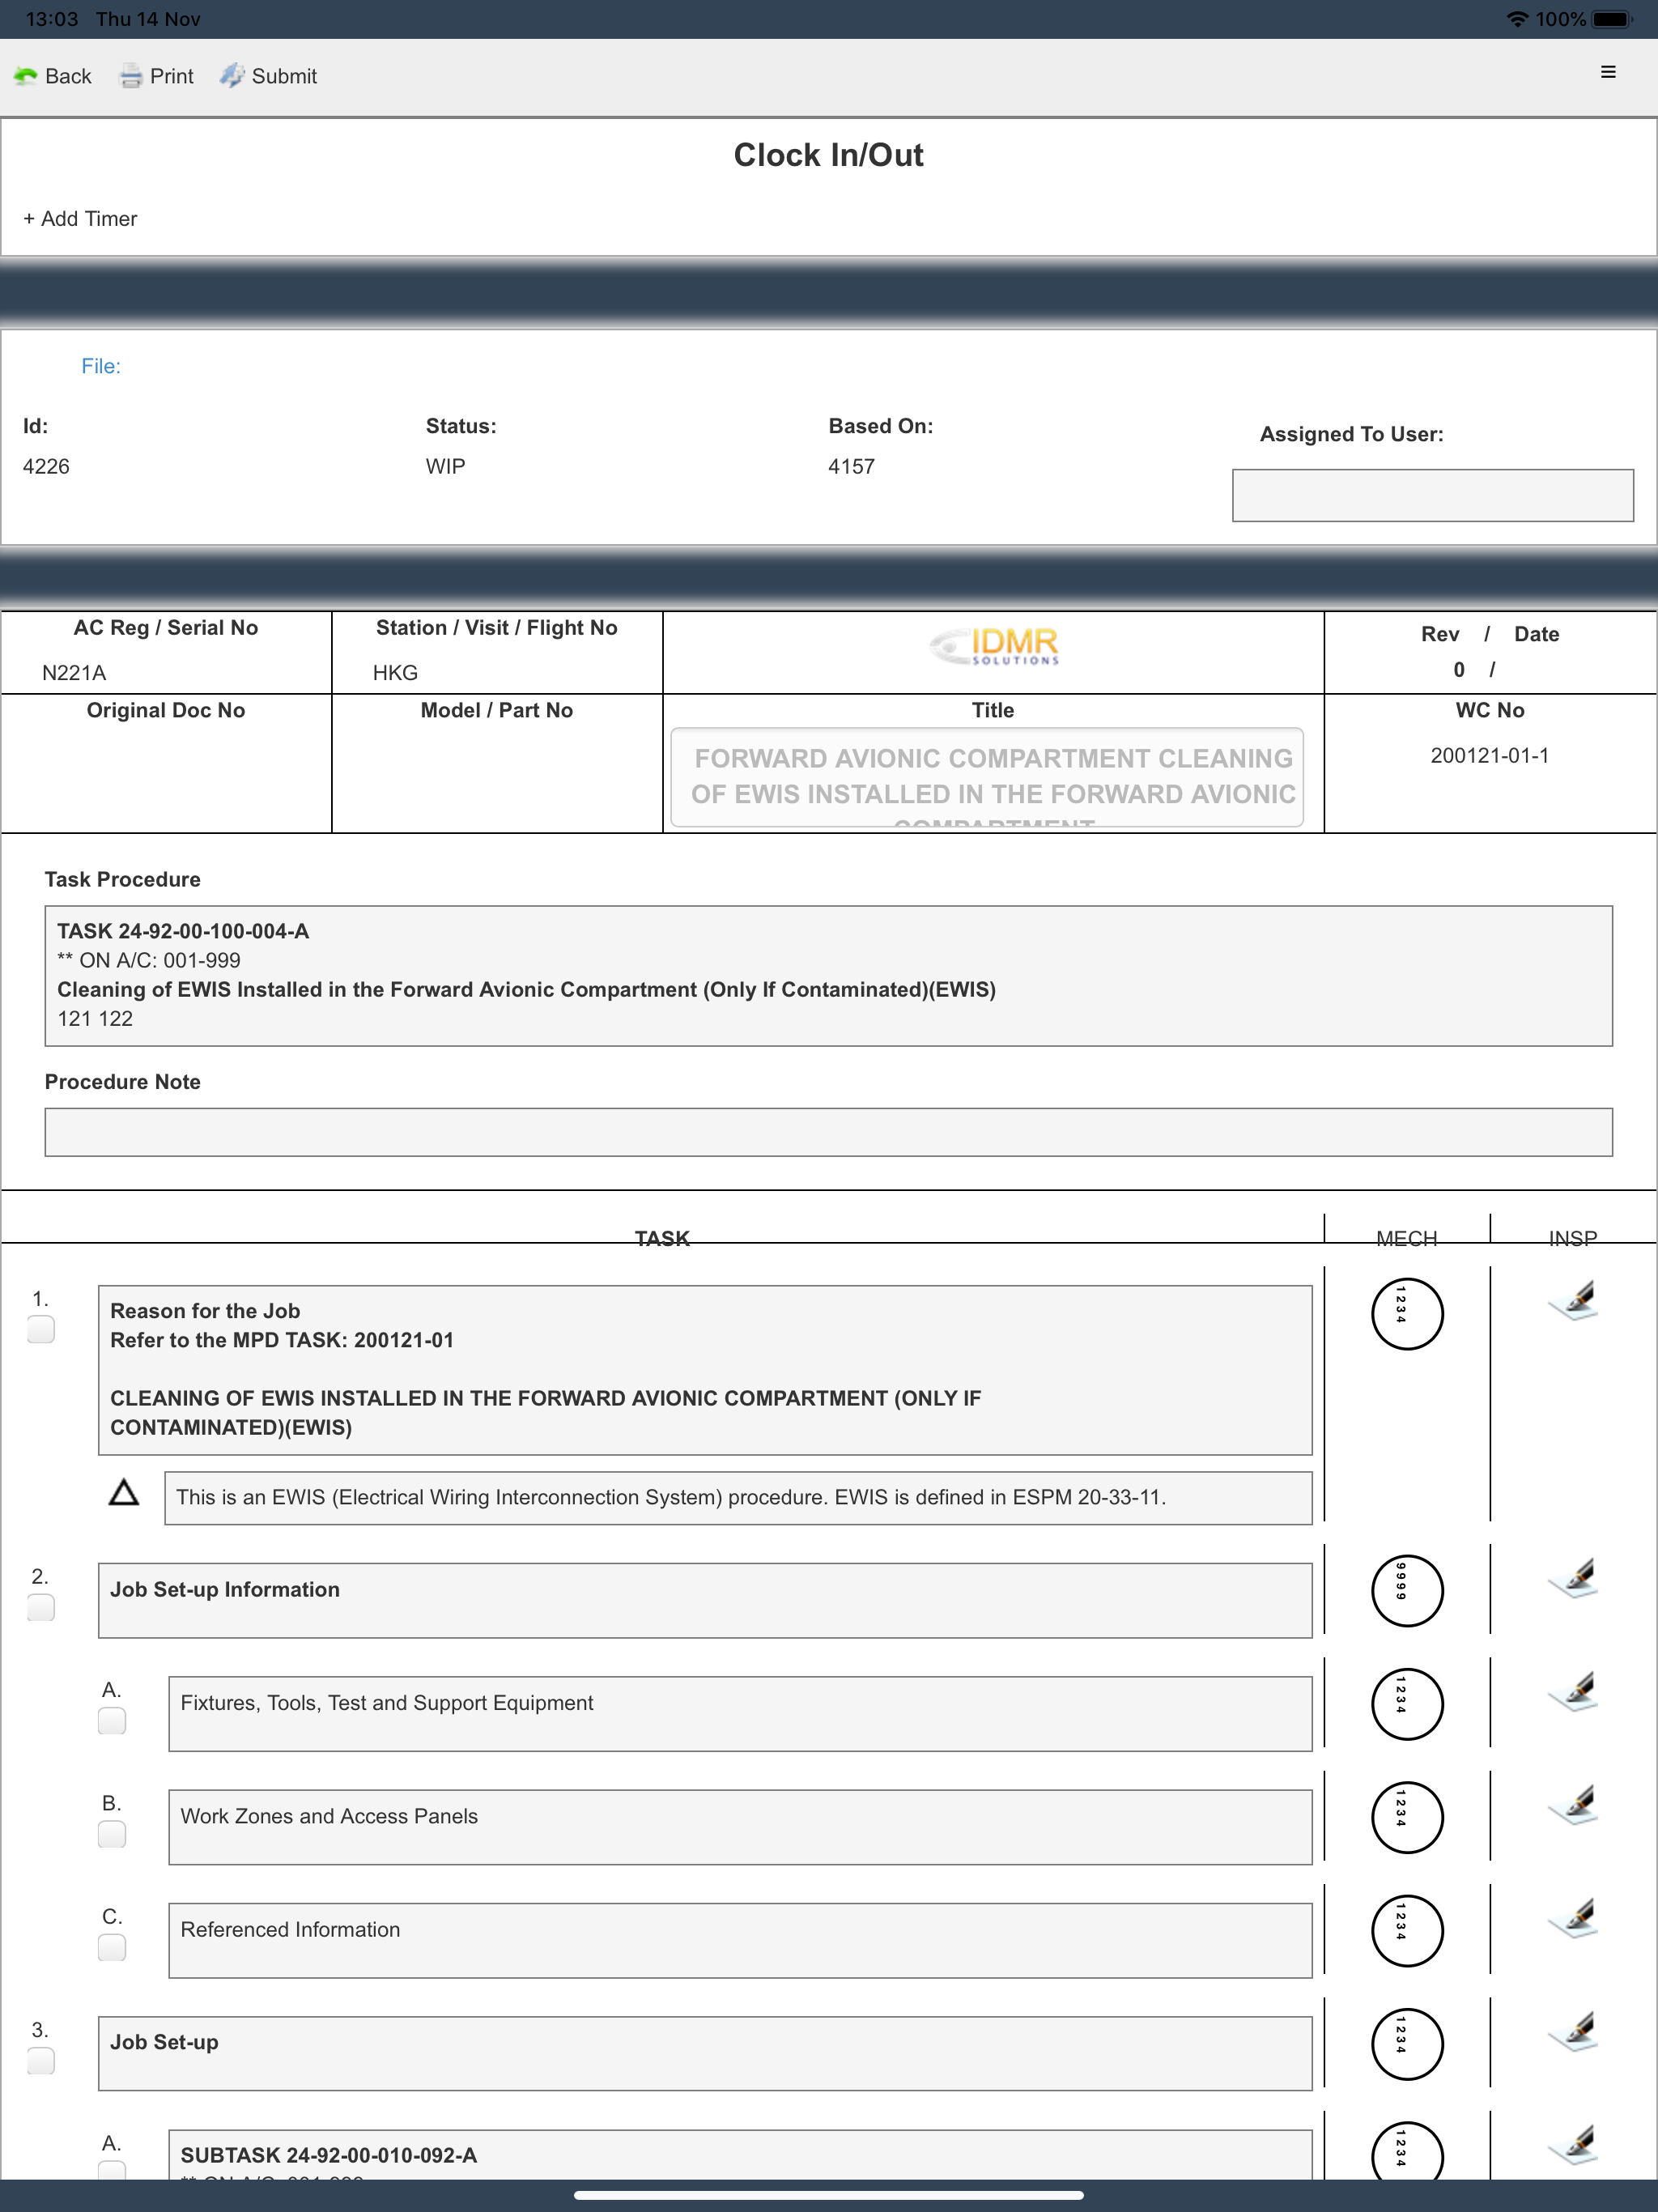Click the INSP column header

point(1573,1238)
